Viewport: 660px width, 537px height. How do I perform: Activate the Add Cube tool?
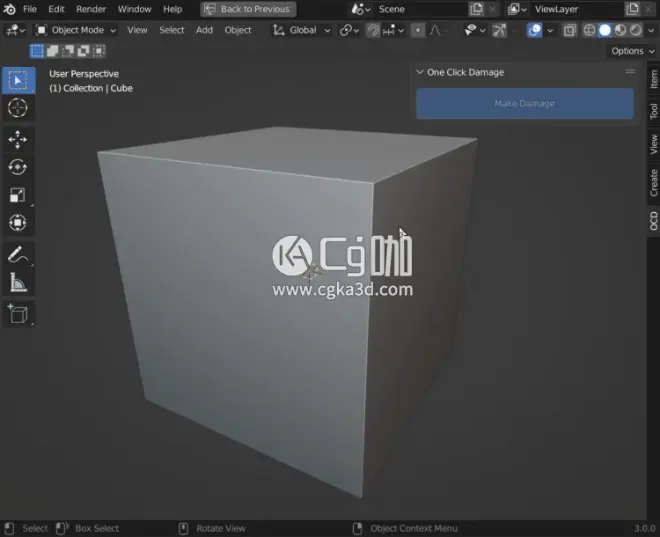18,315
